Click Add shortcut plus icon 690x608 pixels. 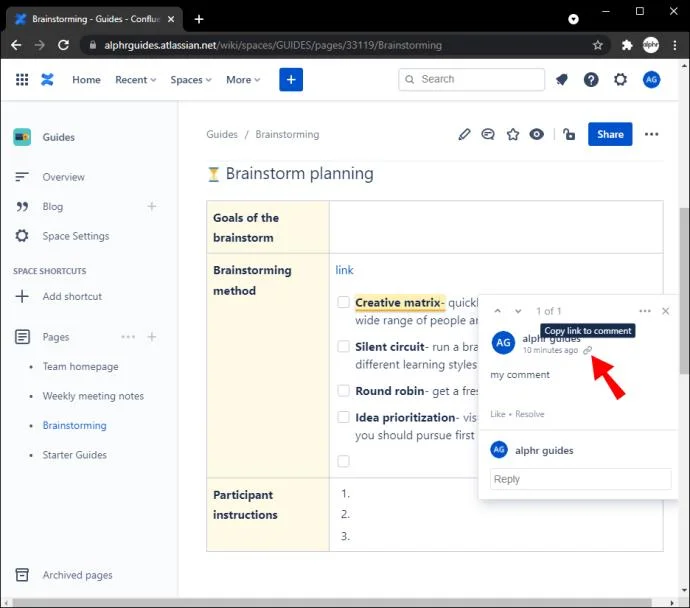point(22,296)
